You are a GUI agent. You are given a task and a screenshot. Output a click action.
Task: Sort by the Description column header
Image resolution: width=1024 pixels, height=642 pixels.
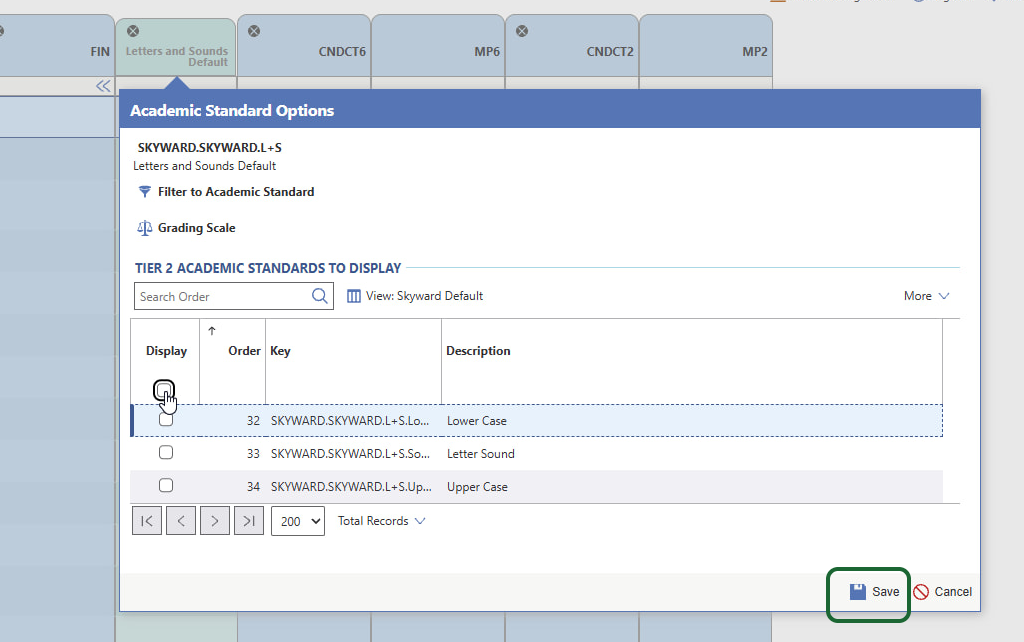(x=478, y=351)
